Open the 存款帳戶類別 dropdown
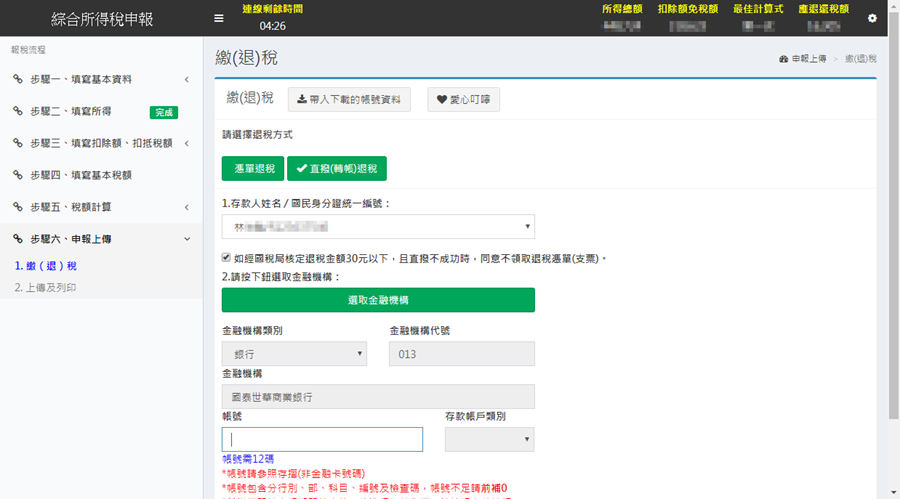This screenshot has height=499, width=900. (489, 440)
